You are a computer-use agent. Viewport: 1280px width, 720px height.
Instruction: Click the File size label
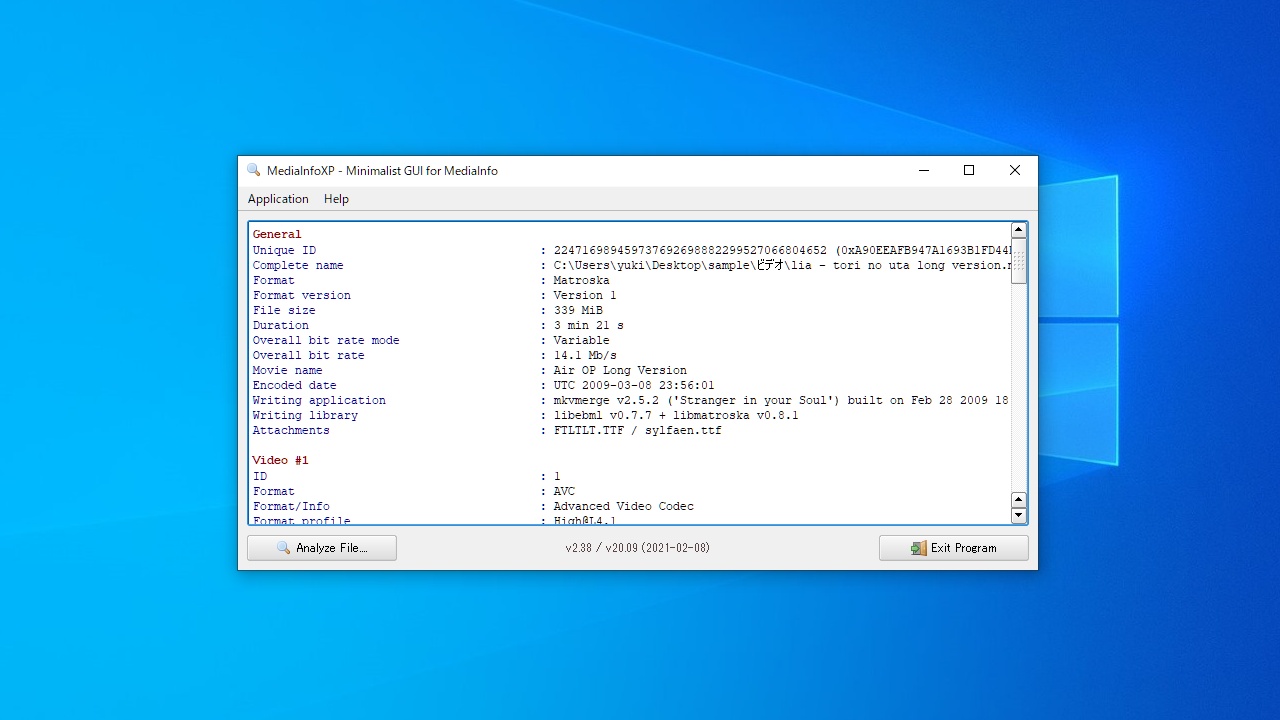284,310
